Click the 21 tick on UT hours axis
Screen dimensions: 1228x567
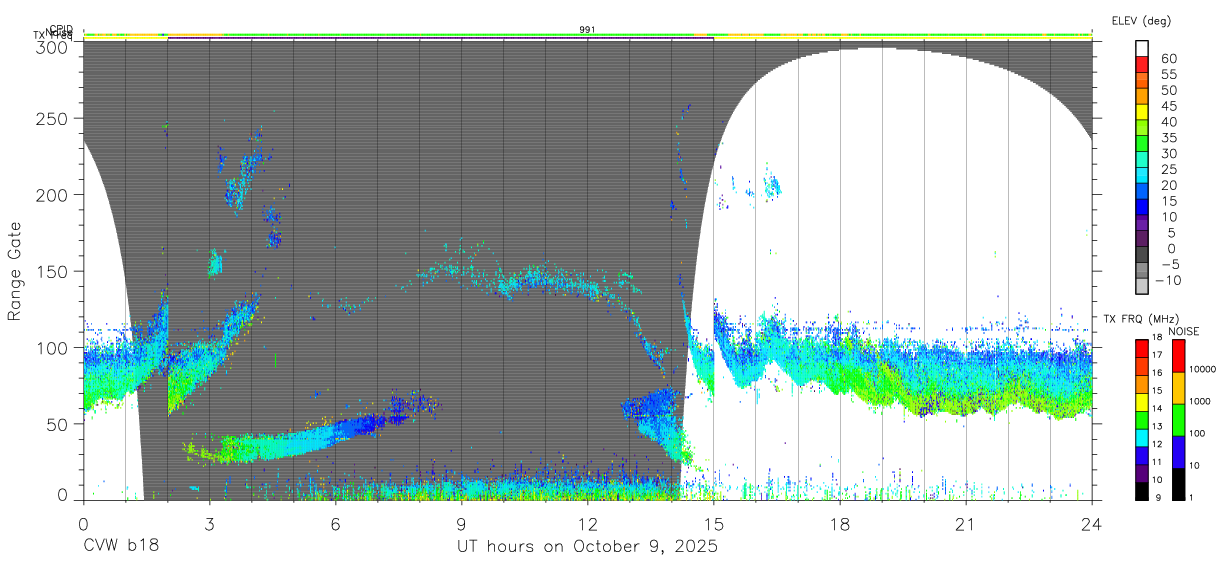click(965, 524)
